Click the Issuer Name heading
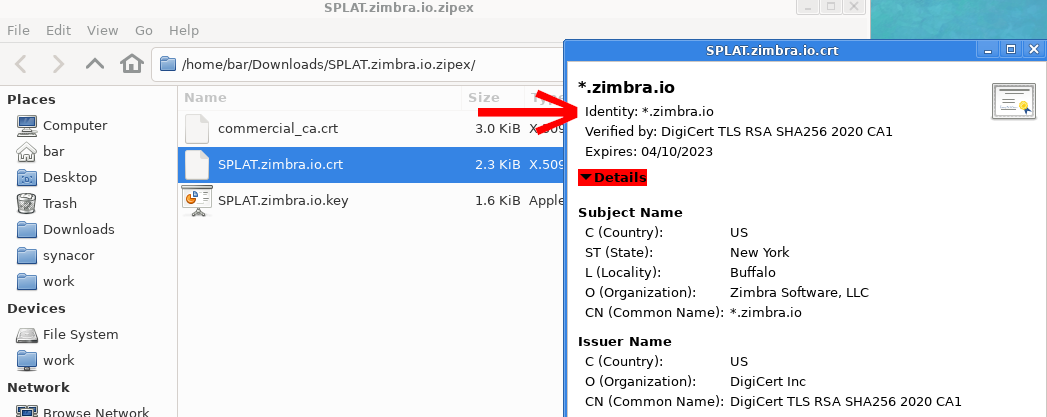The height and width of the screenshot is (417, 1047). tap(625, 342)
